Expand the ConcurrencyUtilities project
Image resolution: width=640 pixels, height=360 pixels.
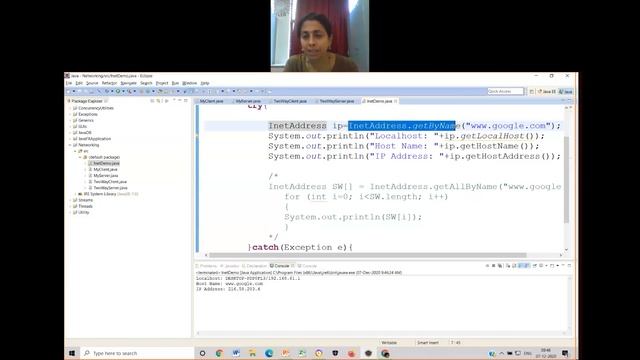70,108
